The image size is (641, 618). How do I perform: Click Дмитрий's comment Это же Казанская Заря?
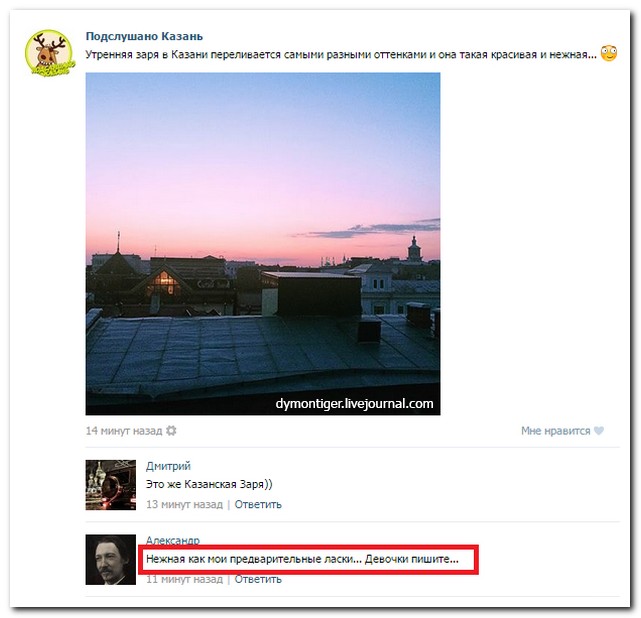(209, 484)
